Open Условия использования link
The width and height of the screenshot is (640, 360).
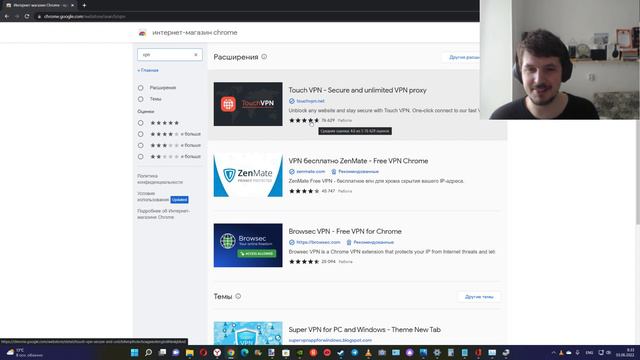coord(153,196)
